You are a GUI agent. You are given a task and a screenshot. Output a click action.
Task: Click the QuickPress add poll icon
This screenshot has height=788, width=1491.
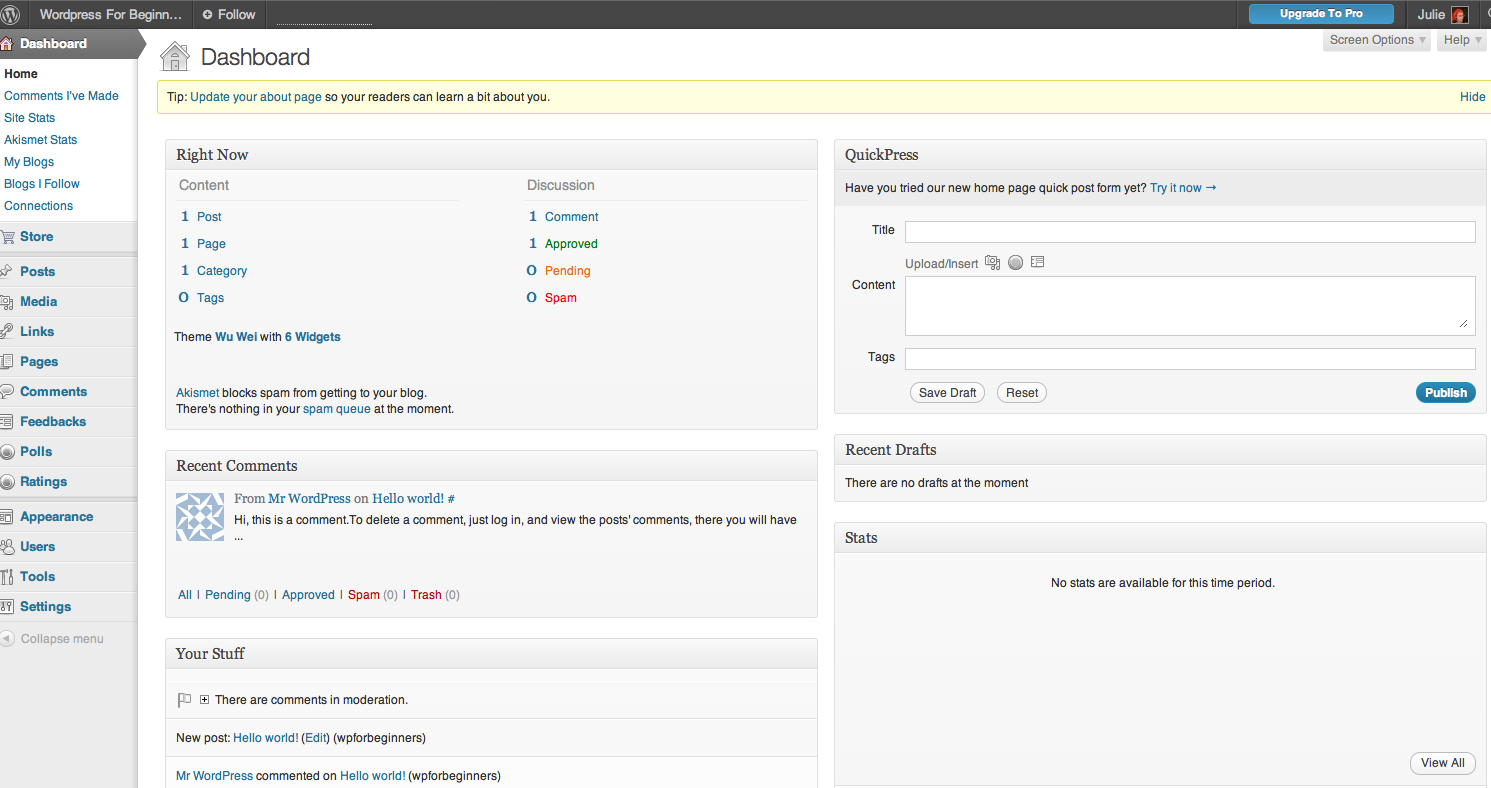coord(1015,263)
